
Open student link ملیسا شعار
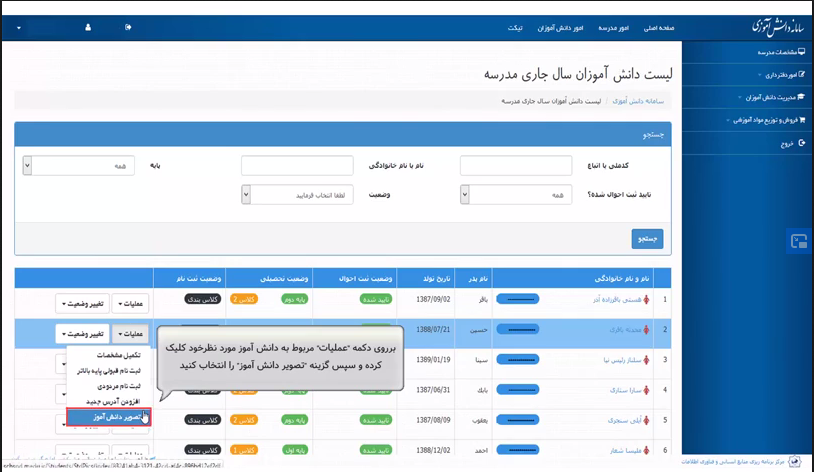point(626,450)
